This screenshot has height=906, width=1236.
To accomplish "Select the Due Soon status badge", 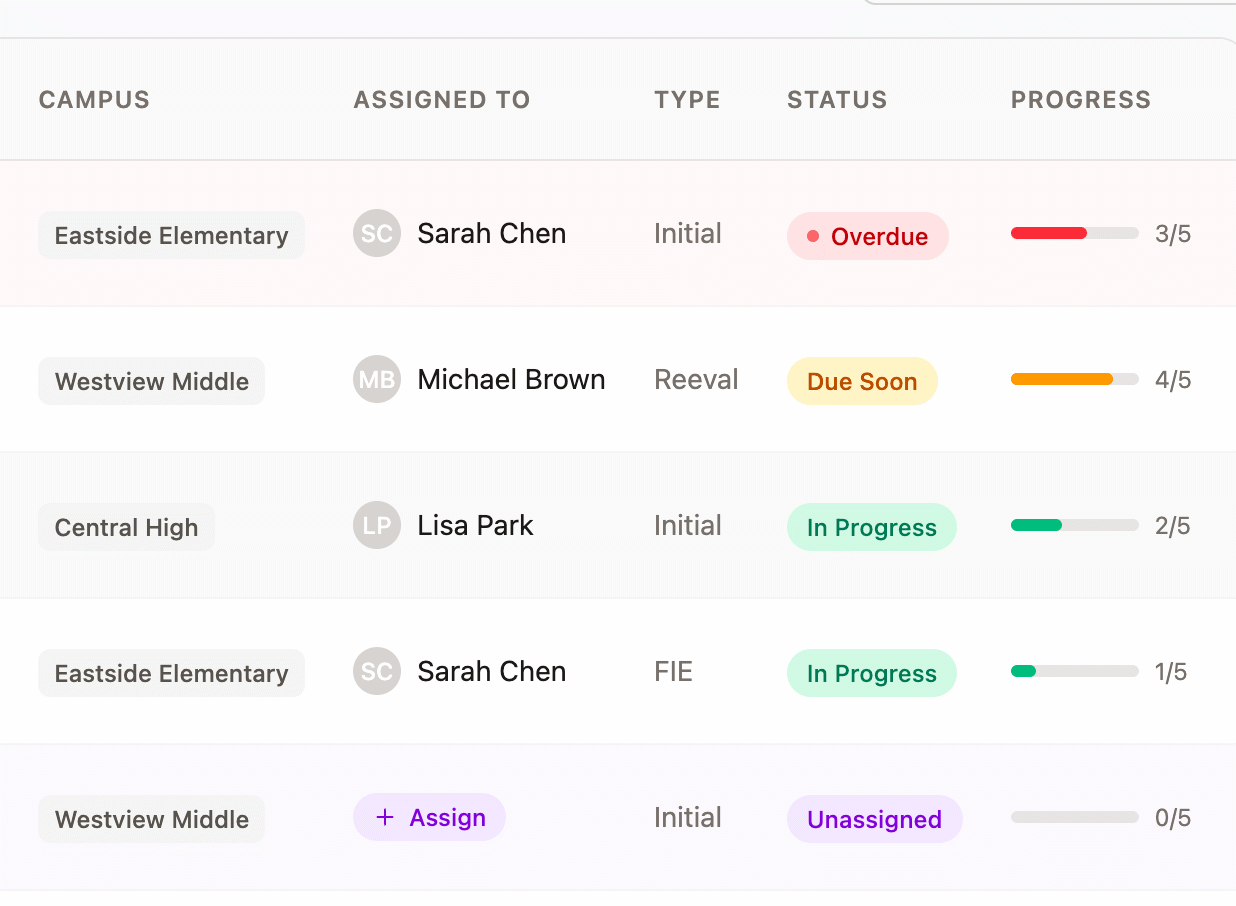I will click(862, 381).
